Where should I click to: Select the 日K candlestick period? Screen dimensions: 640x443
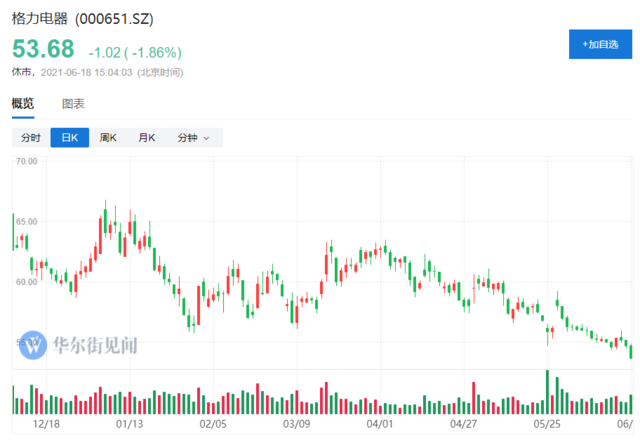tap(69, 138)
